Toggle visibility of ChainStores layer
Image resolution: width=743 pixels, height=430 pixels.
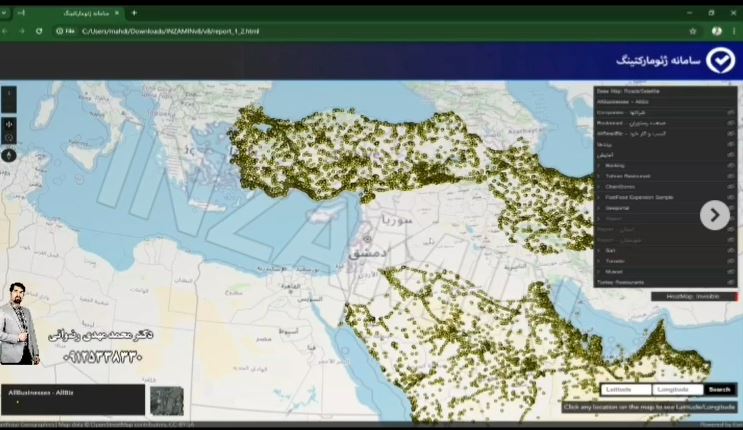731,186
